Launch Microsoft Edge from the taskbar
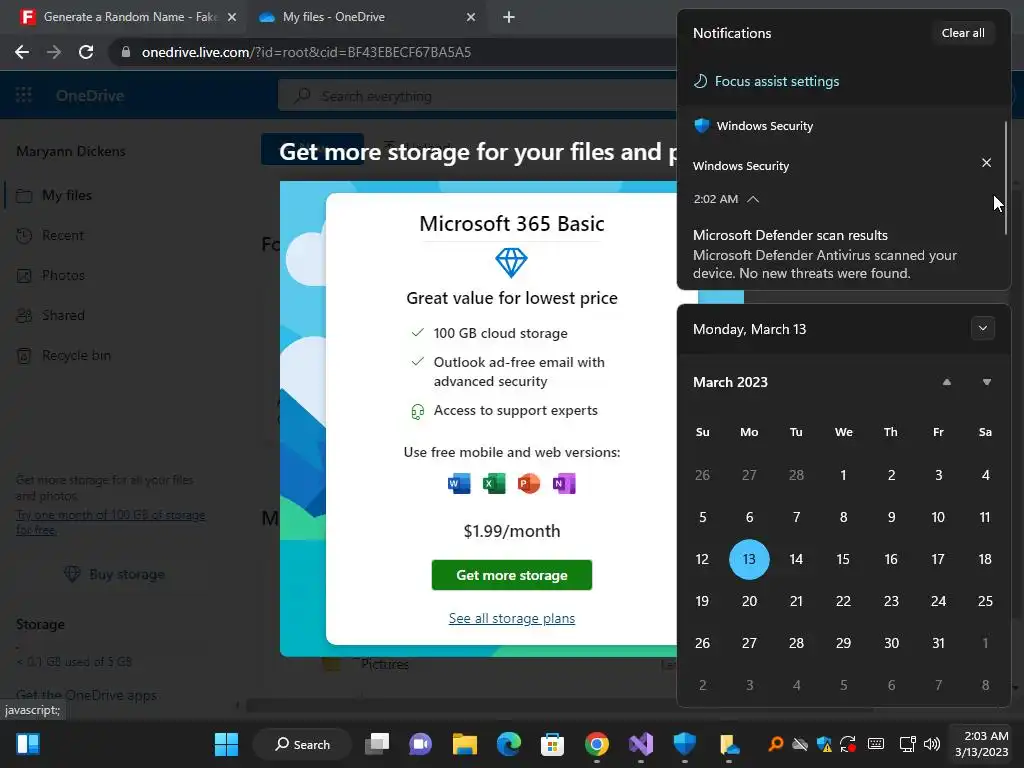Image resolution: width=1024 pixels, height=768 pixels. pyautogui.click(x=509, y=744)
